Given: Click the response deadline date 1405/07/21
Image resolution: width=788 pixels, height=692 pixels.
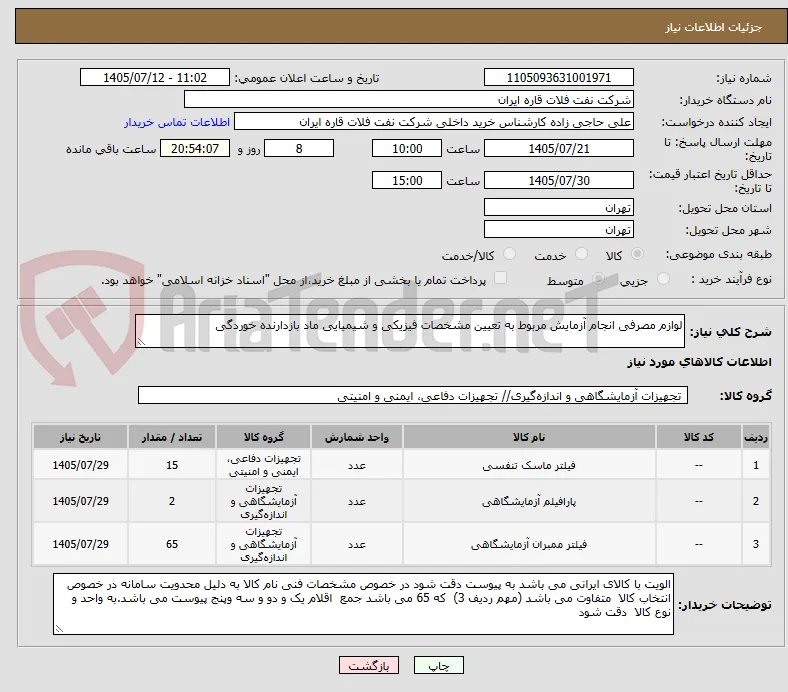Looking at the screenshot, I should 558,149.
